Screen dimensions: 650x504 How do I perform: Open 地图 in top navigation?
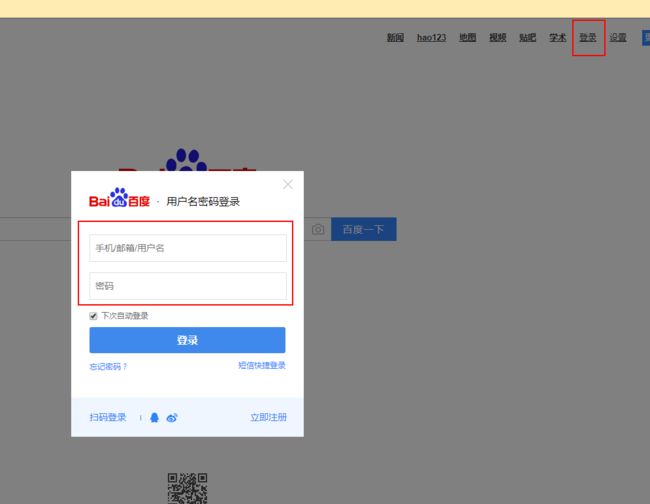pos(468,38)
